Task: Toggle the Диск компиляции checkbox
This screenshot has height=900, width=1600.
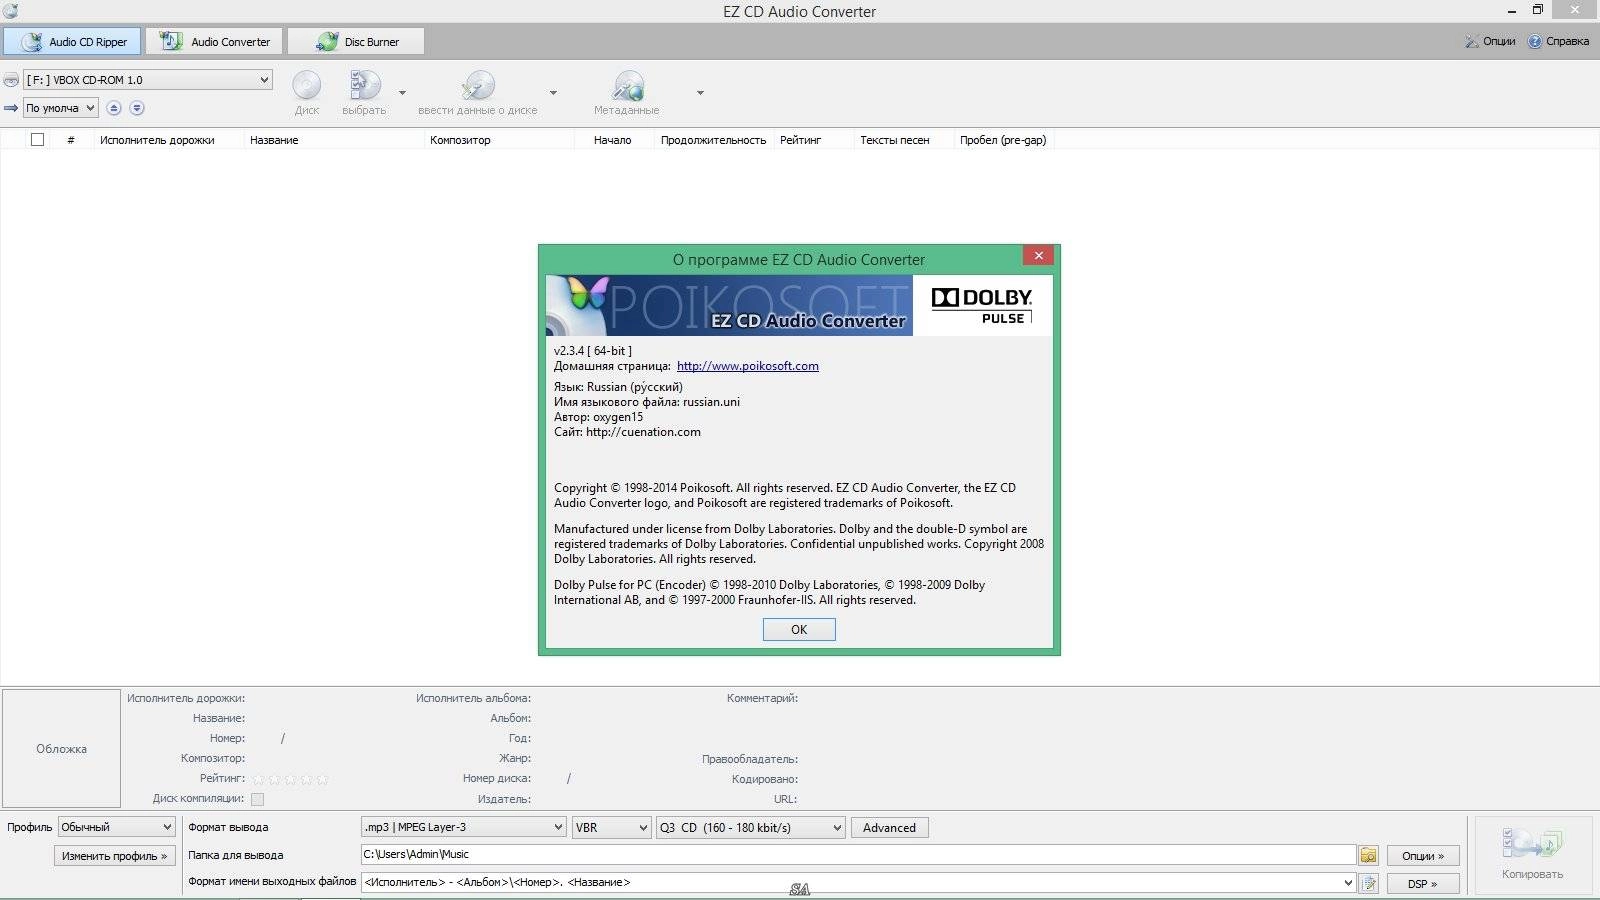Action: (x=257, y=799)
